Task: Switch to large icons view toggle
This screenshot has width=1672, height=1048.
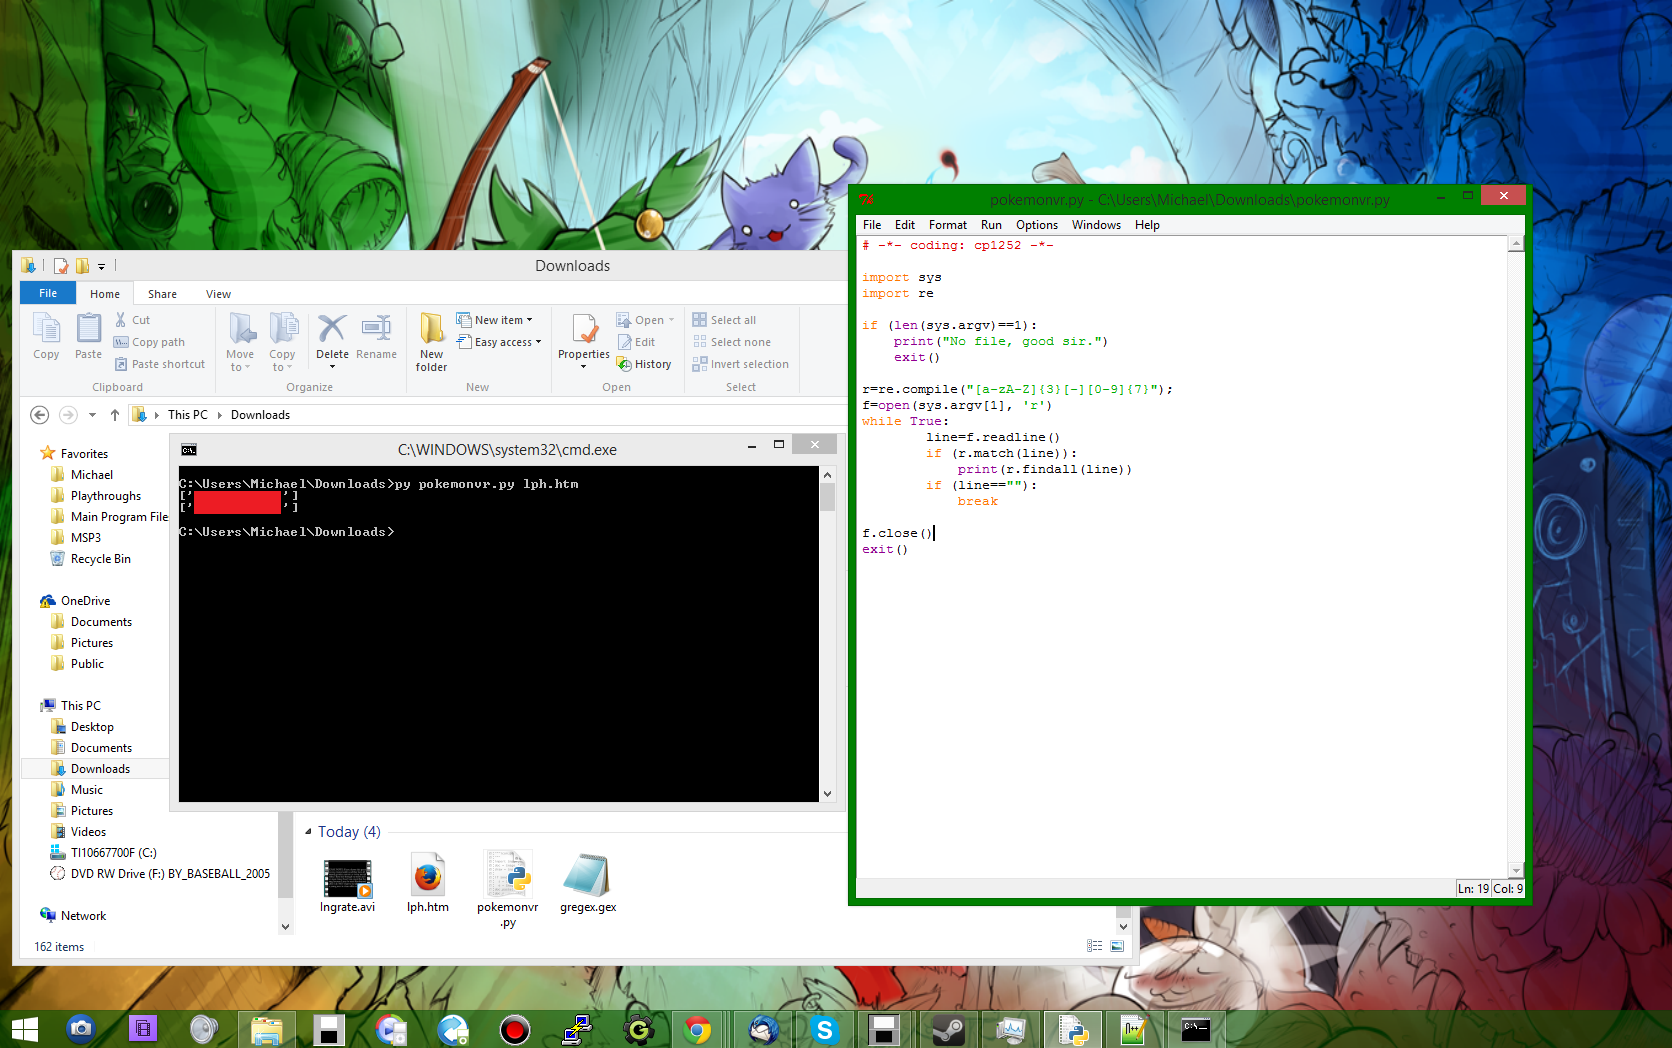Action: 1117,946
